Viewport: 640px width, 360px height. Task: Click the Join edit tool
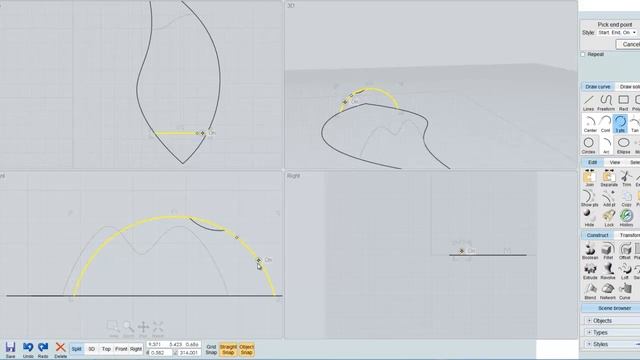(589, 178)
